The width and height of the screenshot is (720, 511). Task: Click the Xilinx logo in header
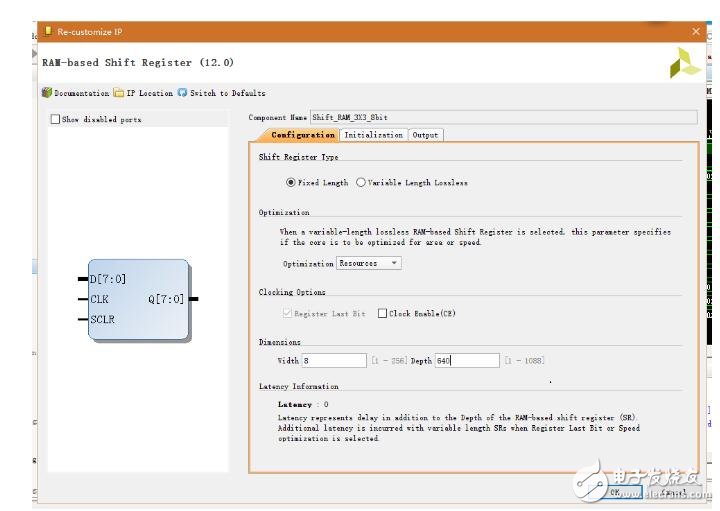tap(685, 62)
